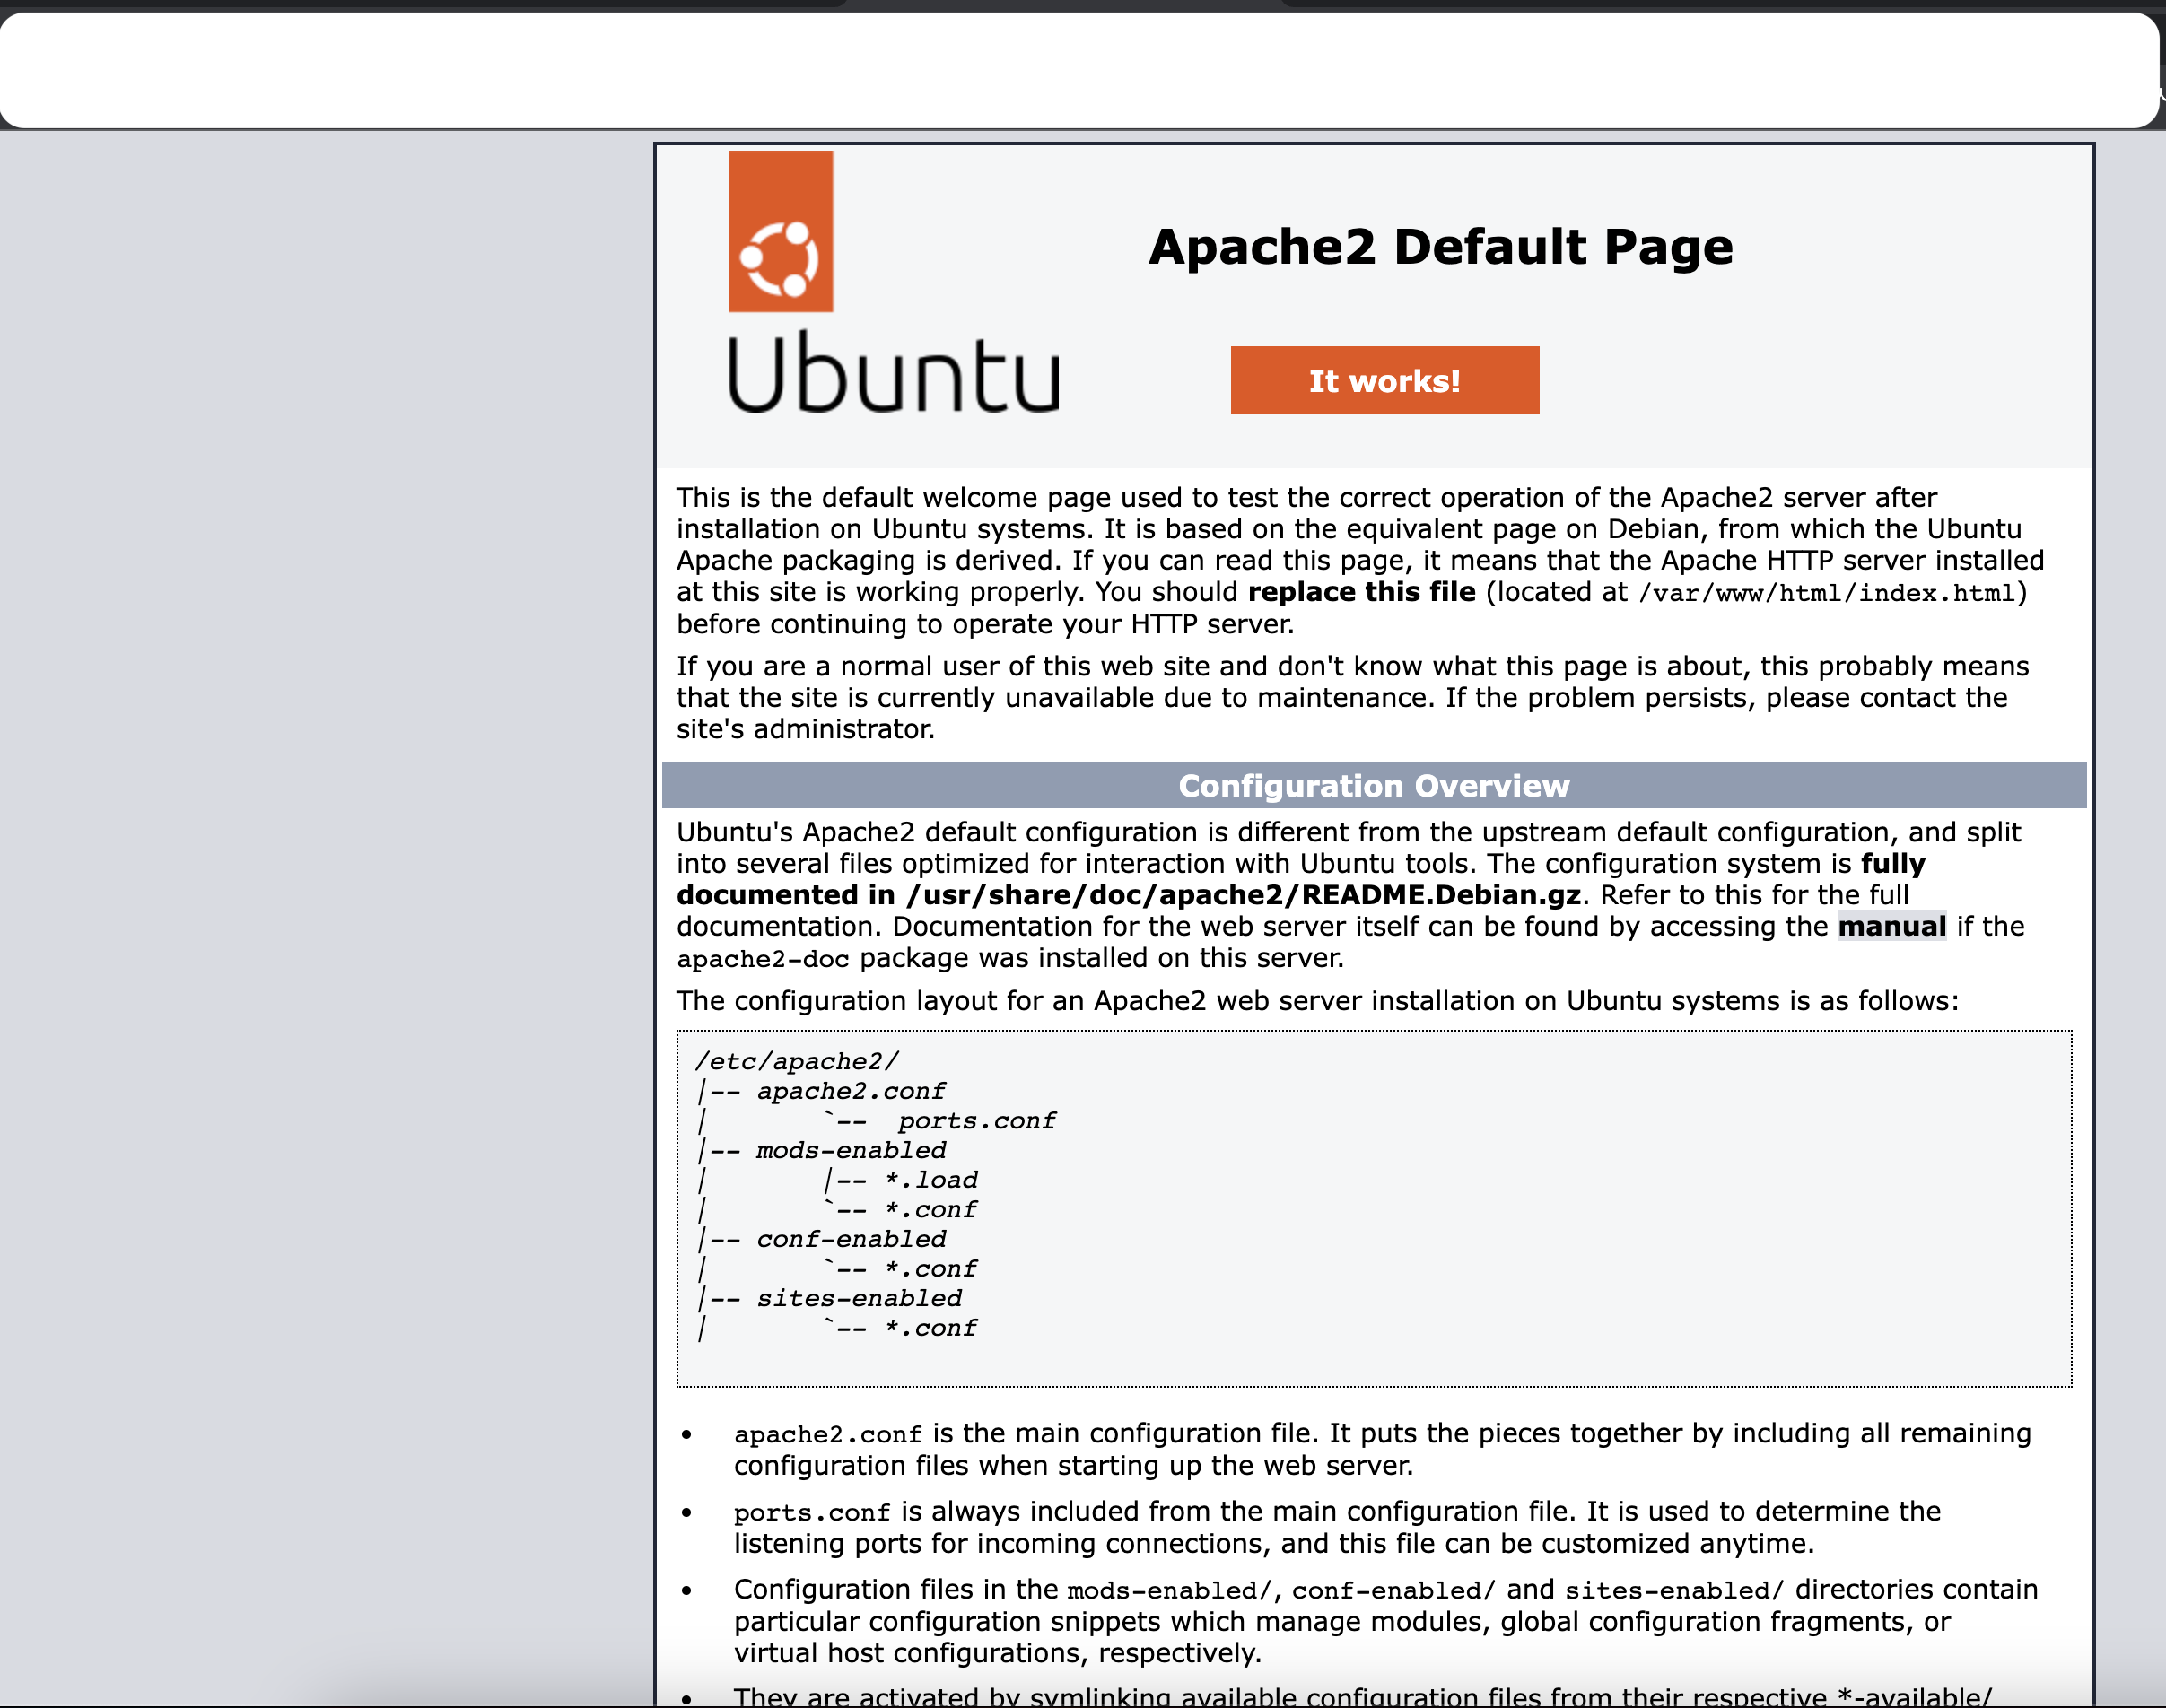Click the bold replace this file text

pyautogui.click(x=1361, y=592)
